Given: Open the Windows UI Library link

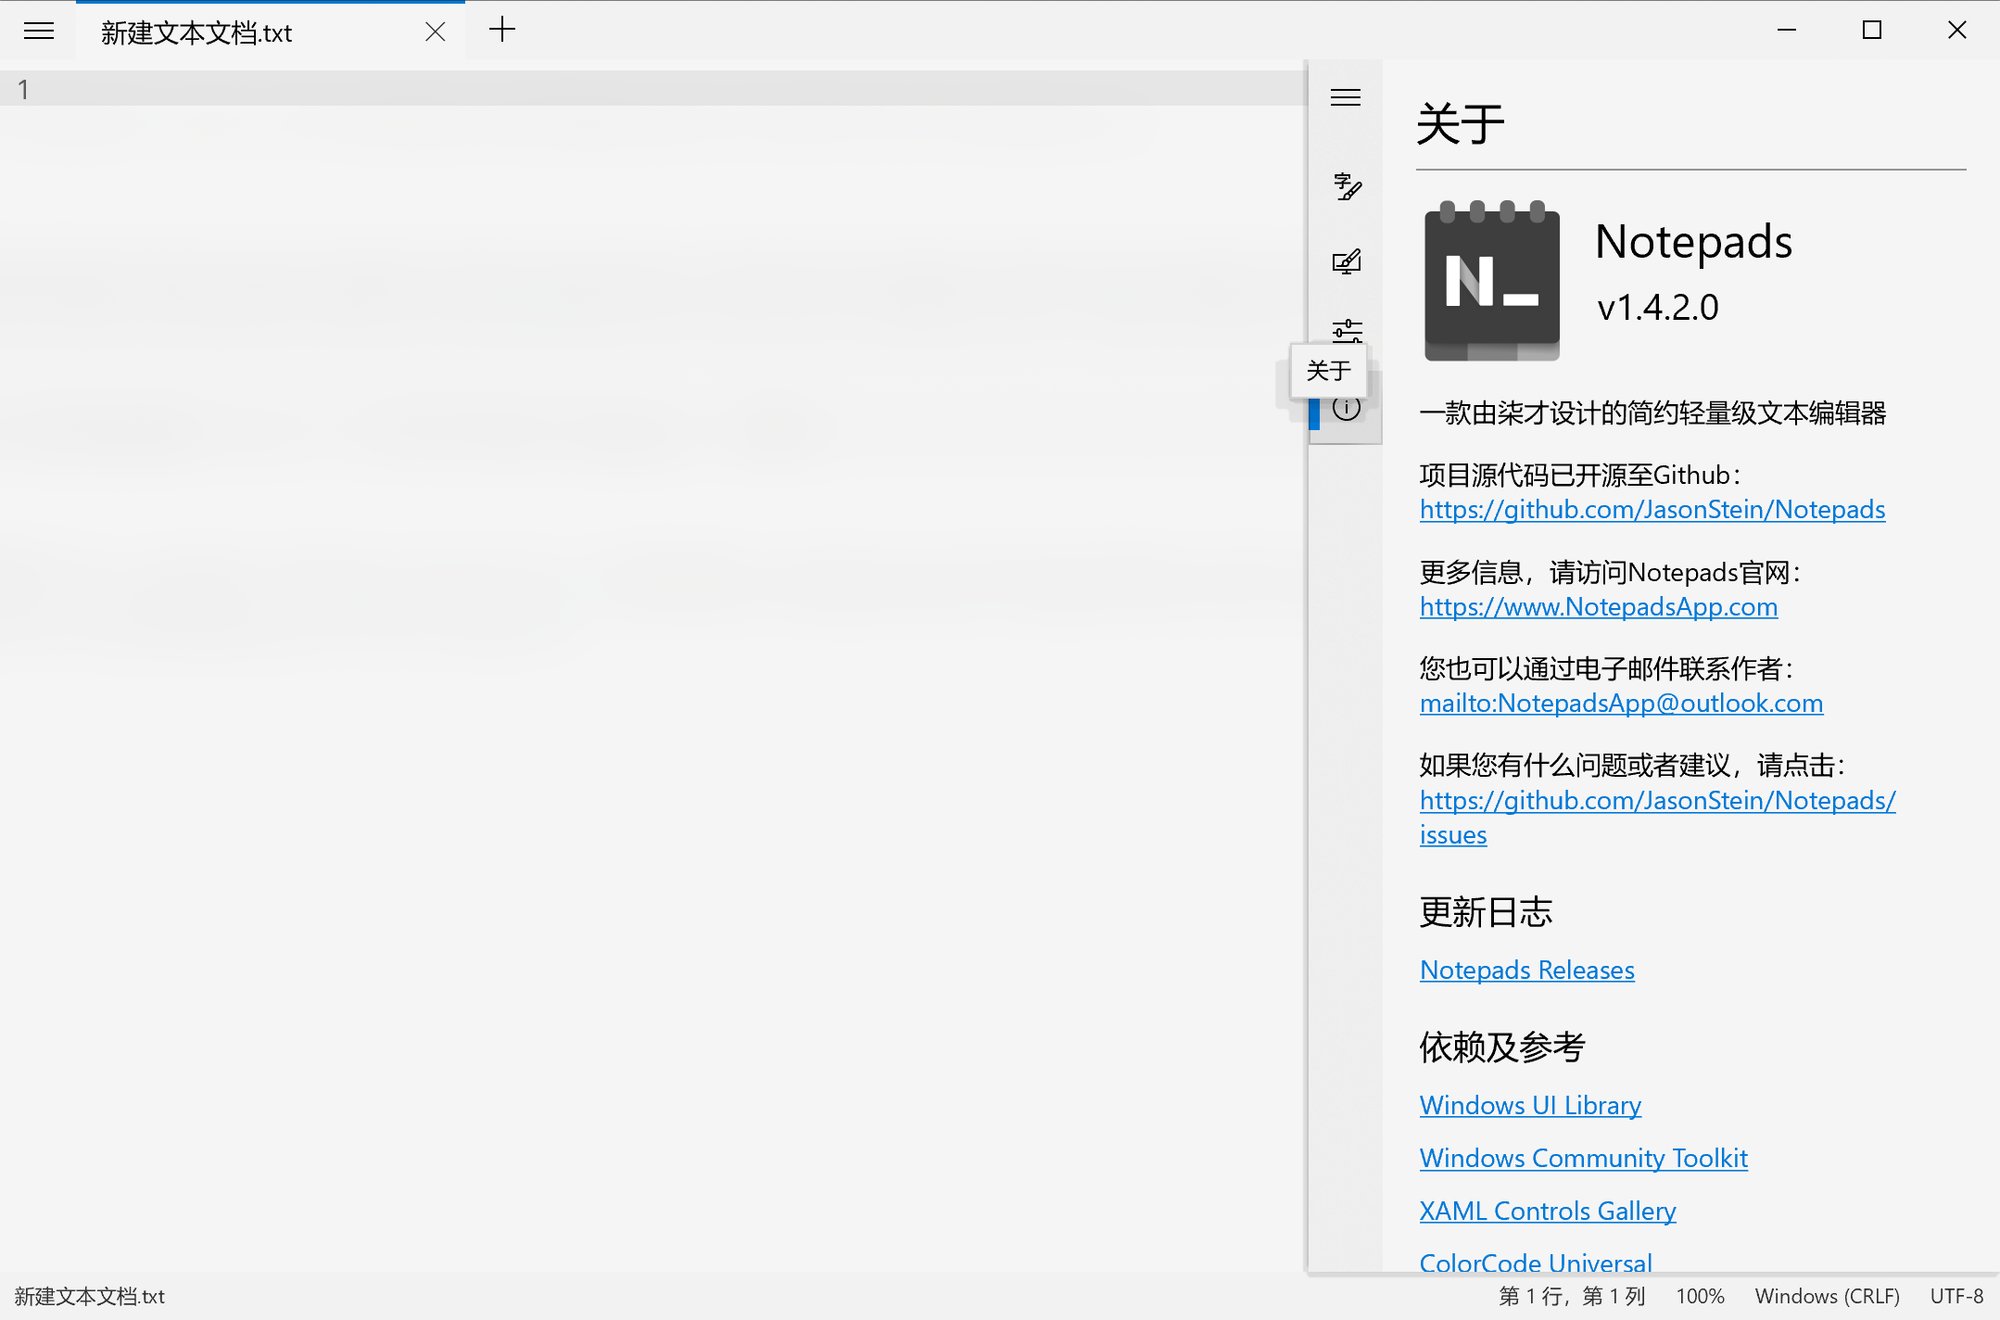Looking at the screenshot, I should coord(1530,1105).
